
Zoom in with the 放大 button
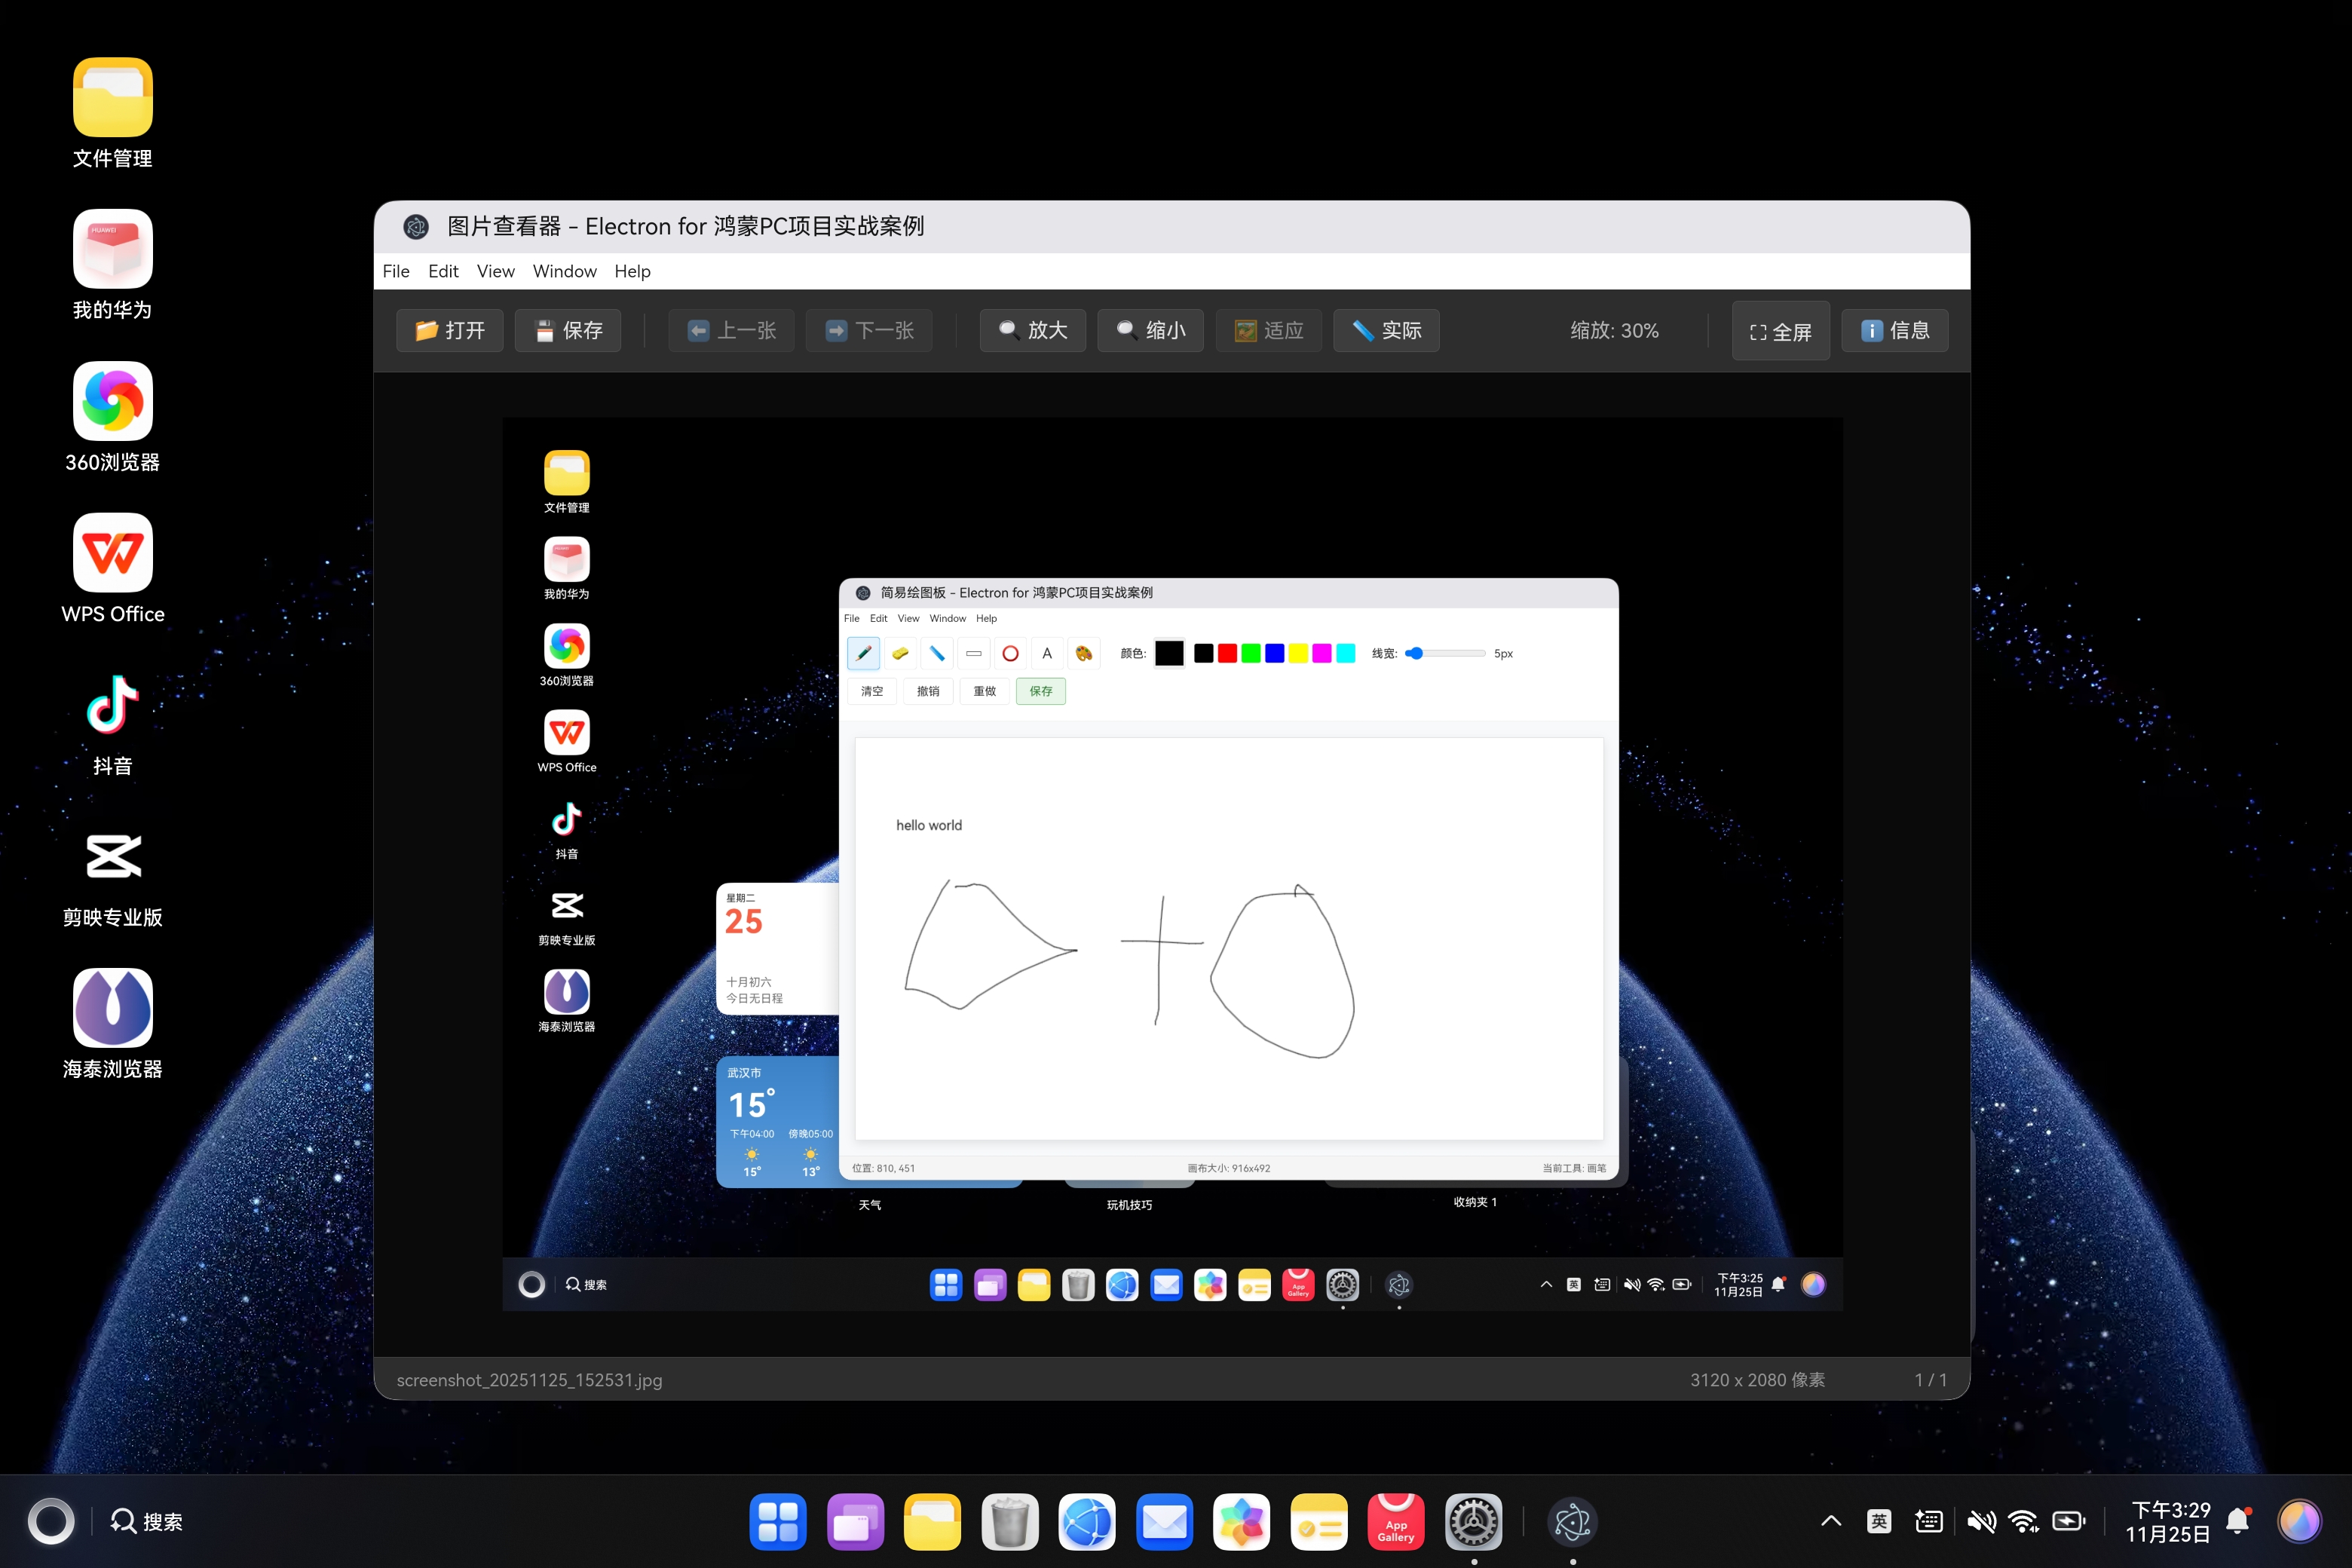[1033, 331]
